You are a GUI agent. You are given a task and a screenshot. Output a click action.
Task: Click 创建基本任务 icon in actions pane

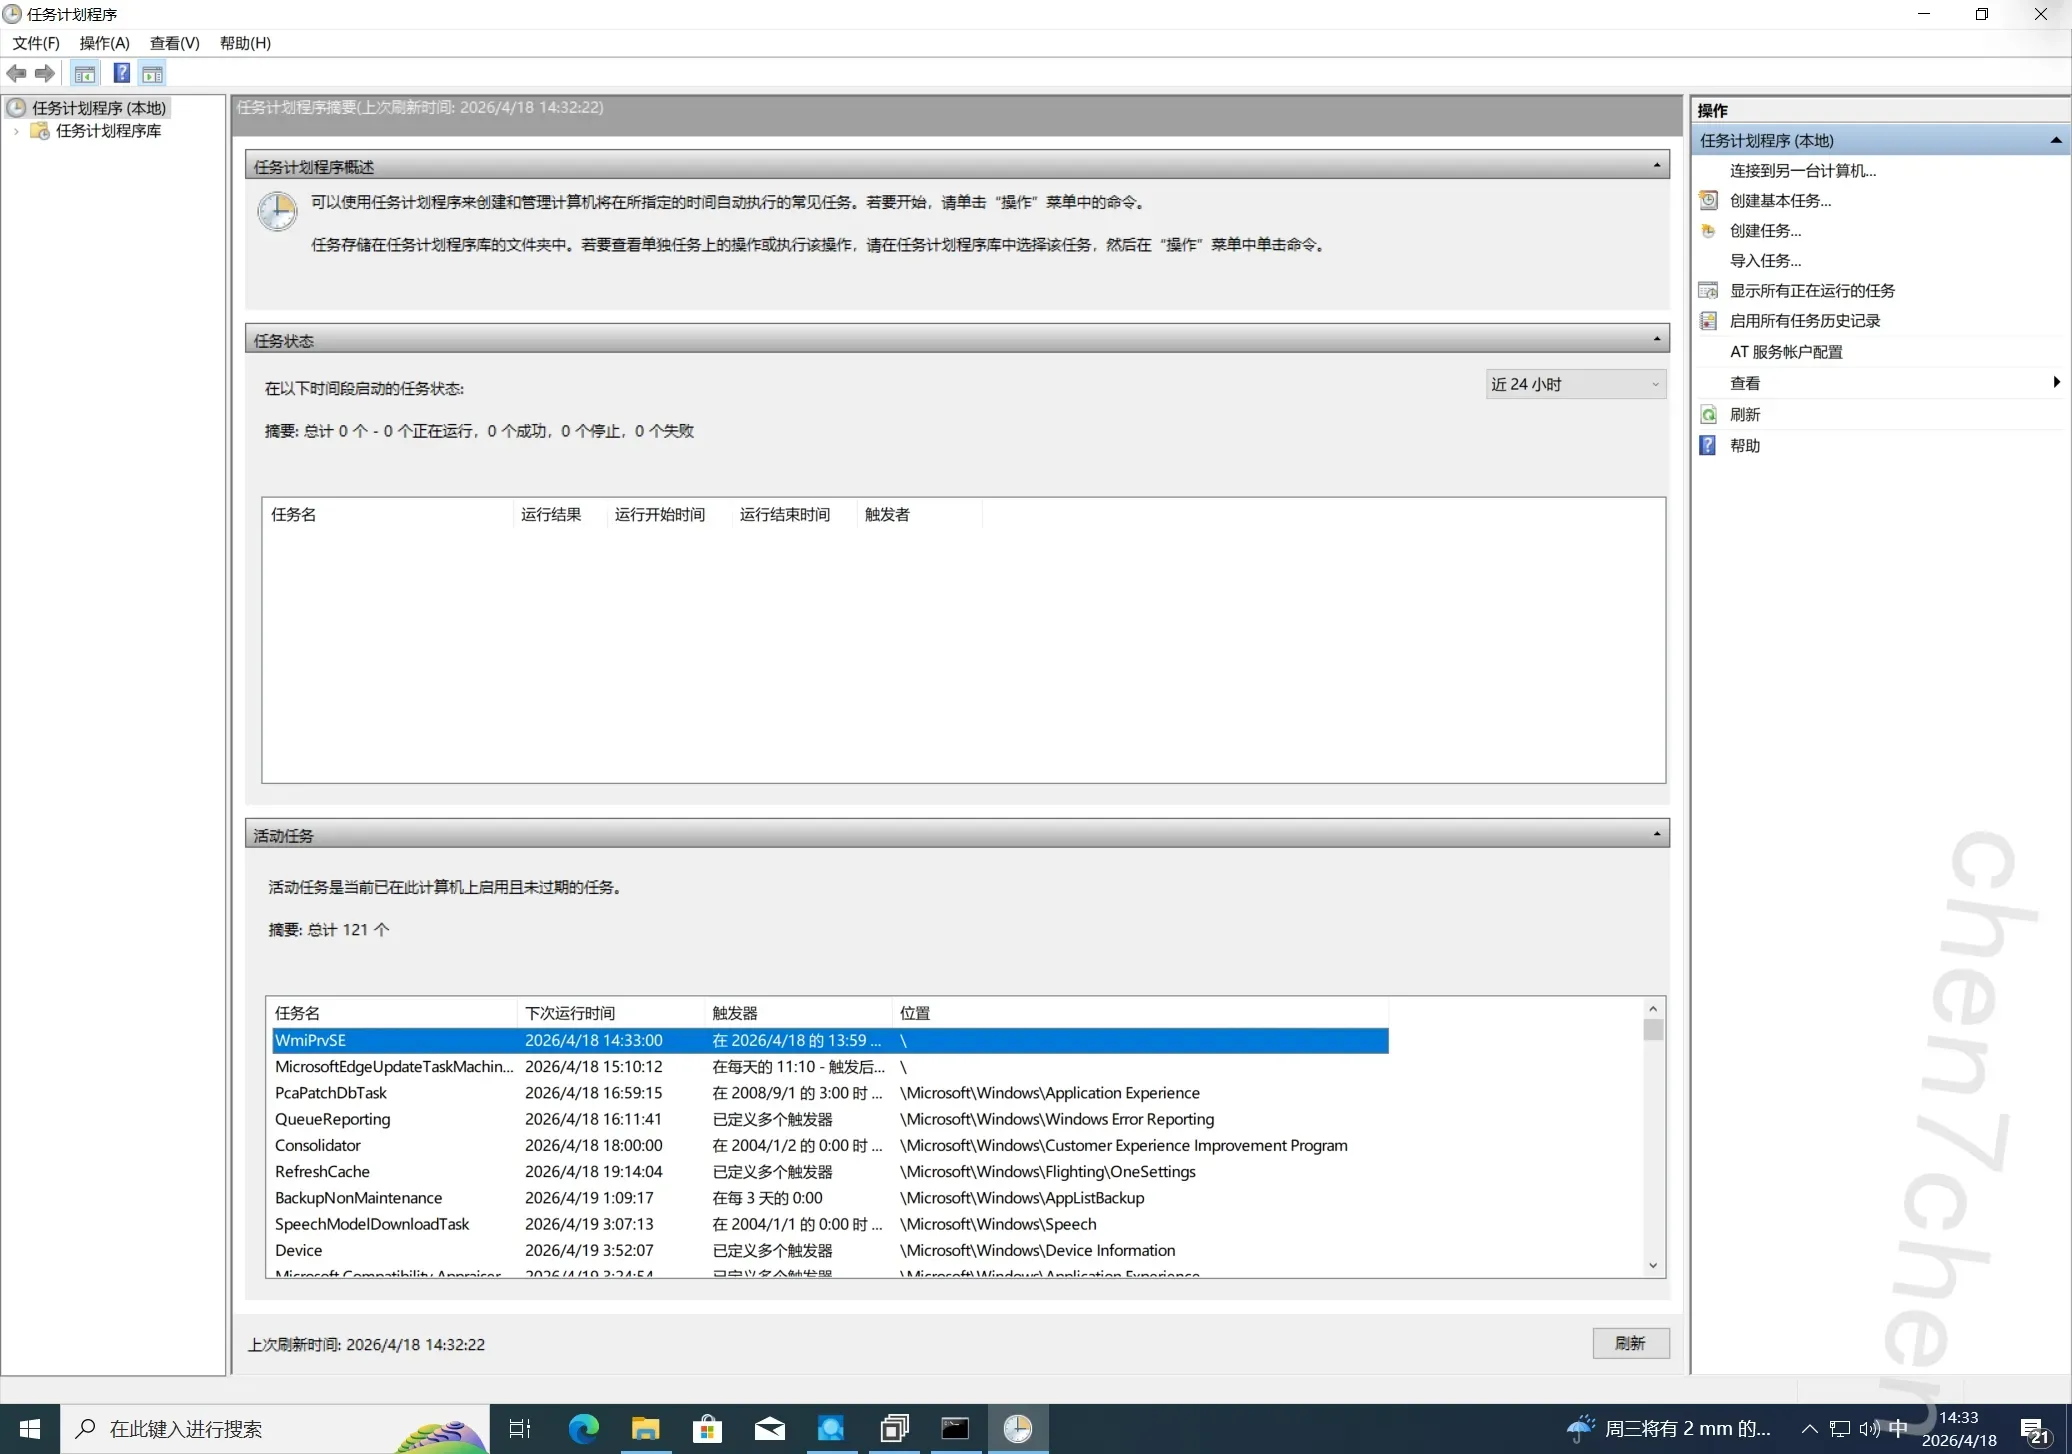click(x=1709, y=200)
